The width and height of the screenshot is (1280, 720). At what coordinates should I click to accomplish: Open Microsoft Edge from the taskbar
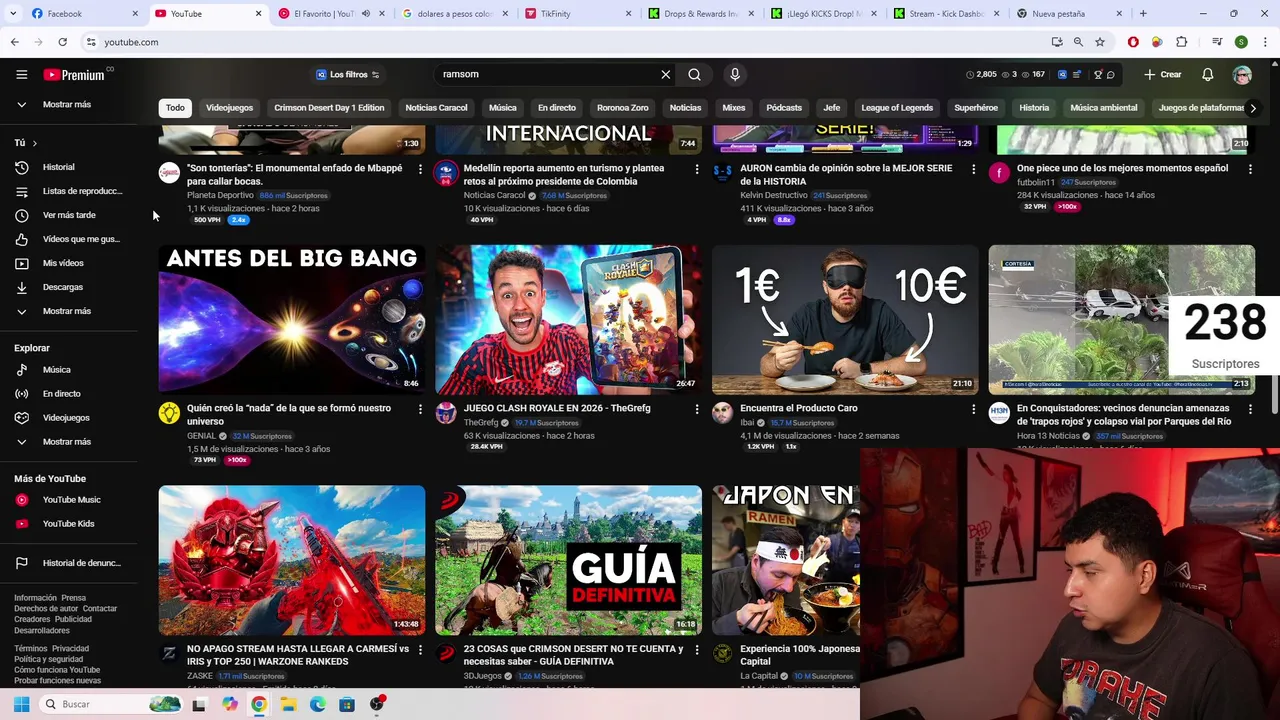tap(318, 704)
